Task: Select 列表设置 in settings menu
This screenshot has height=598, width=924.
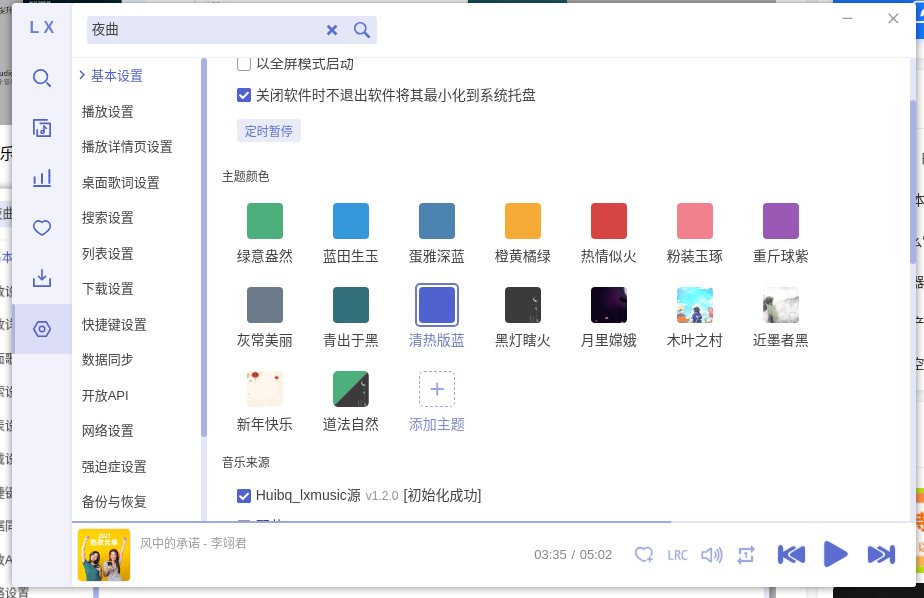Action: click(x=108, y=253)
